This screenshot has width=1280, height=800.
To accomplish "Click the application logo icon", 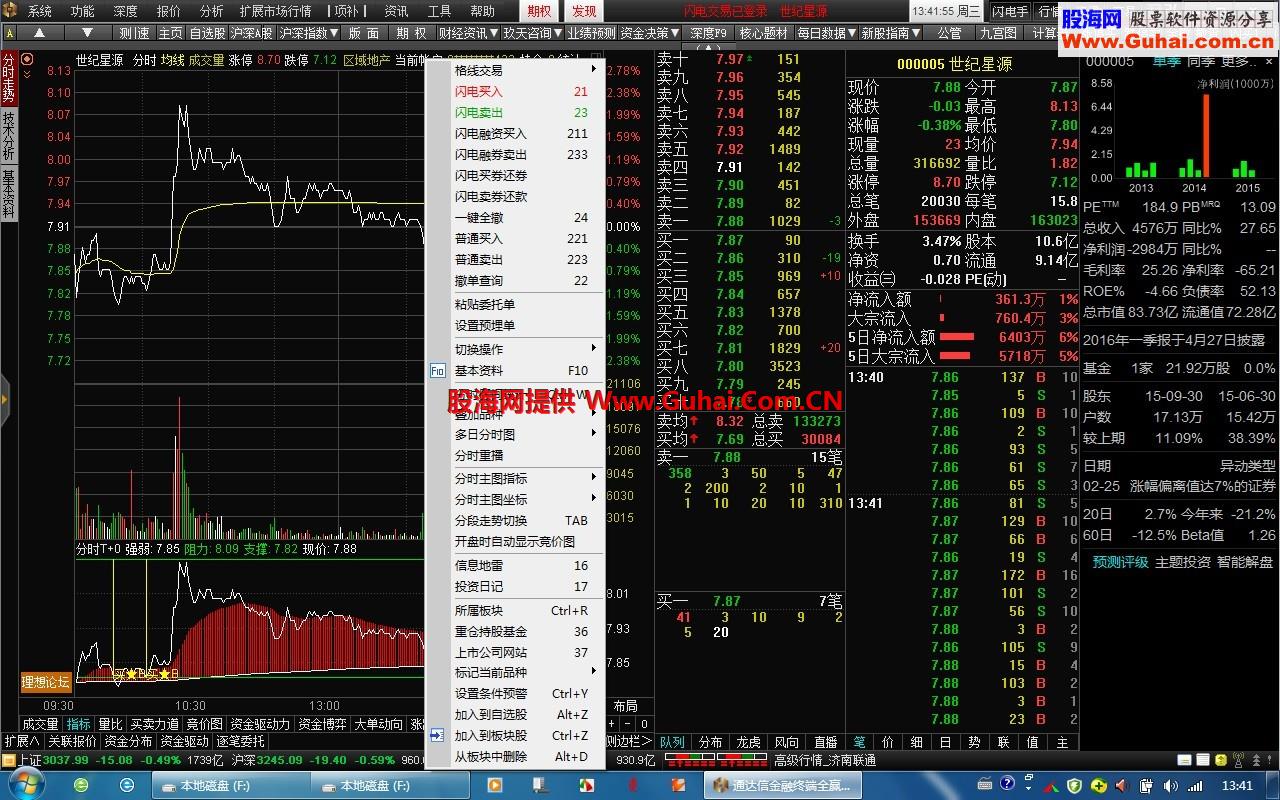I will pyautogui.click(x=11, y=11).
